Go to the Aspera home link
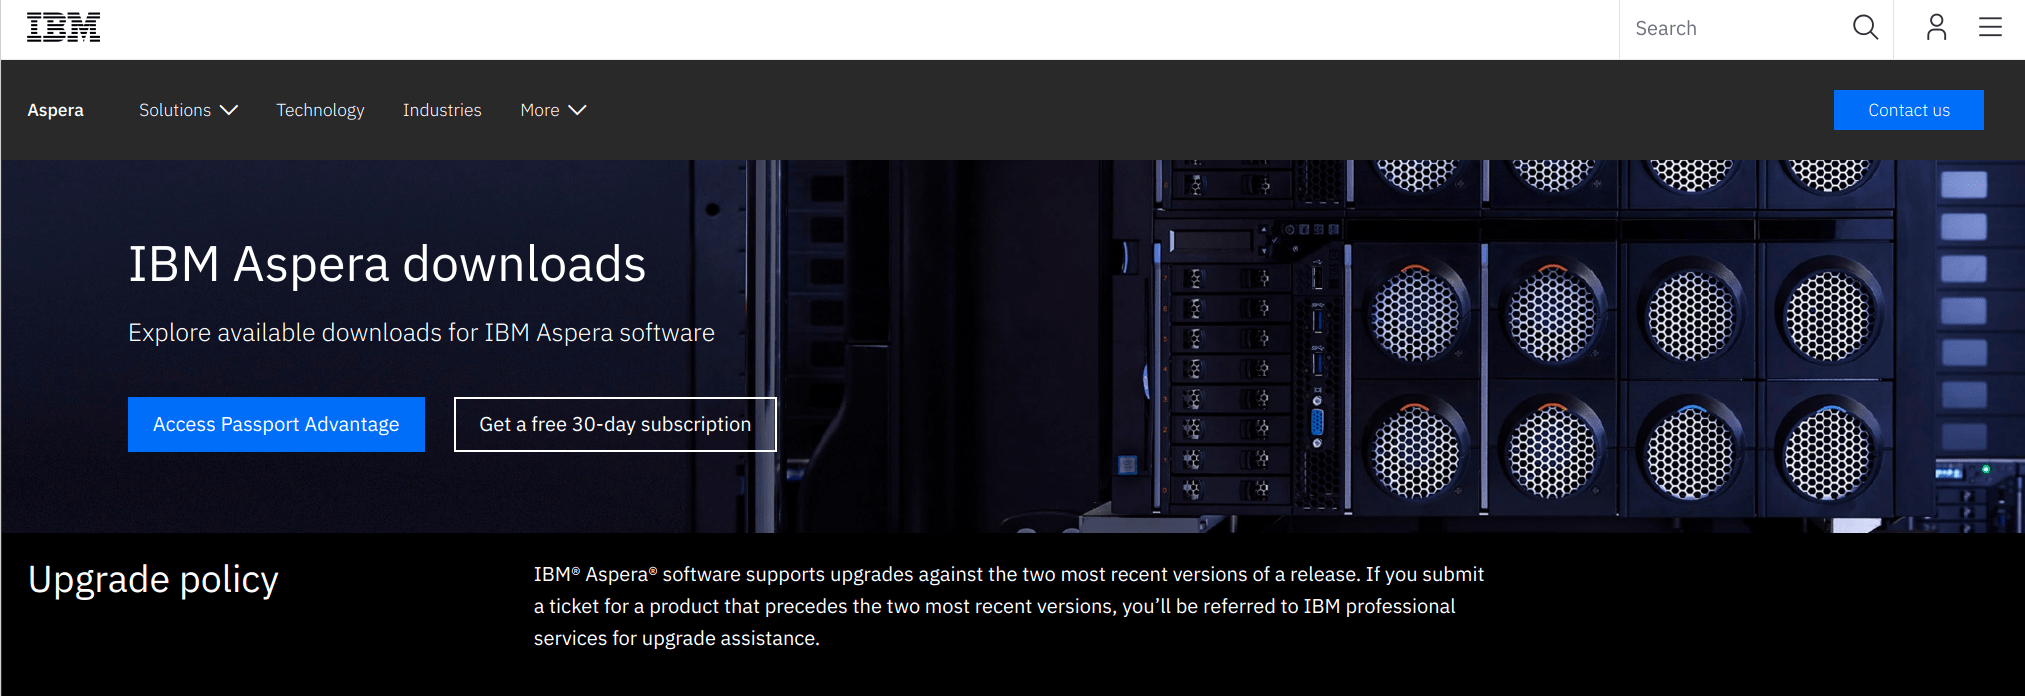The width and height of the screenshot is (2025, 696). click(x=55, y=110)
